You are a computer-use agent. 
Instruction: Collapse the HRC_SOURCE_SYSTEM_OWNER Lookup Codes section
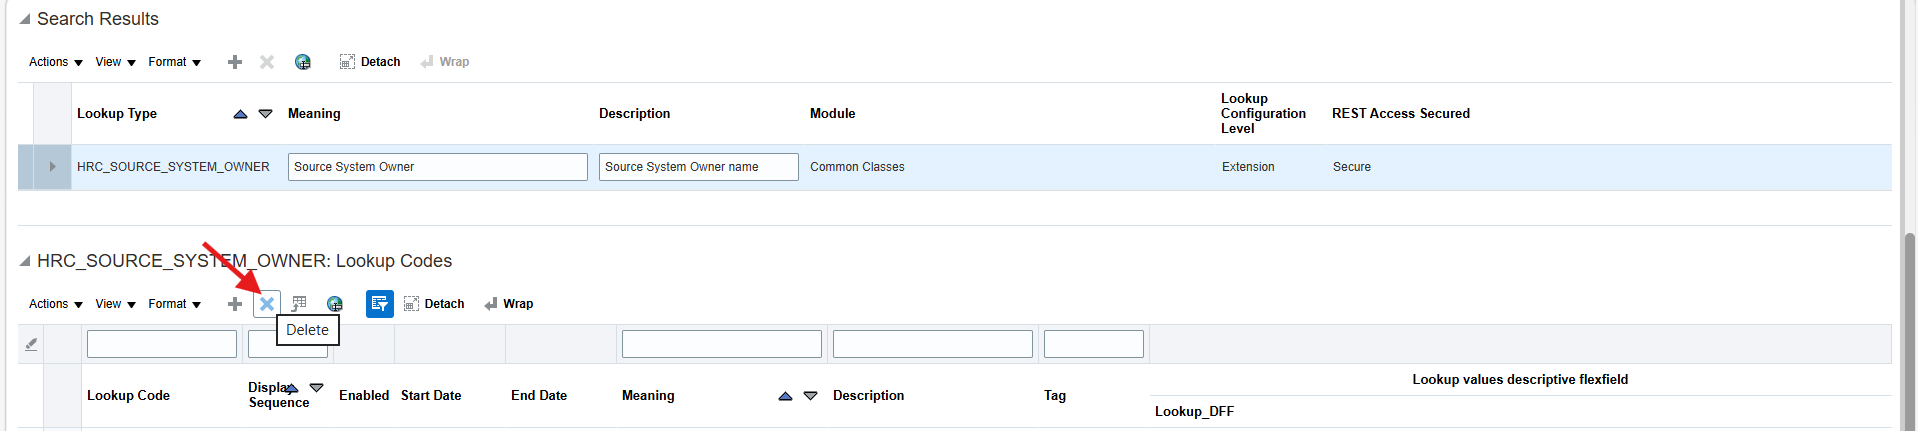click(25, 261)
